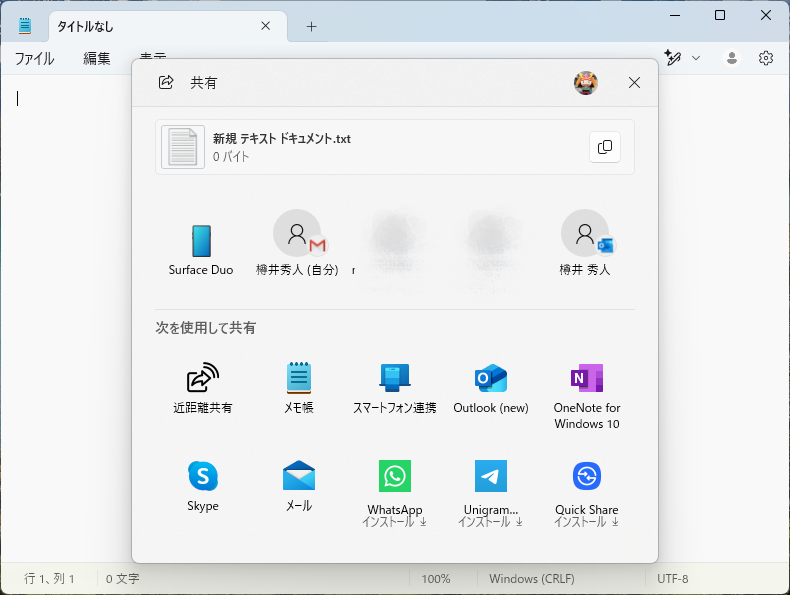Click into the Notepad text editing area
The width and height of the screenshot is (790, 595).
pos(65,317)
